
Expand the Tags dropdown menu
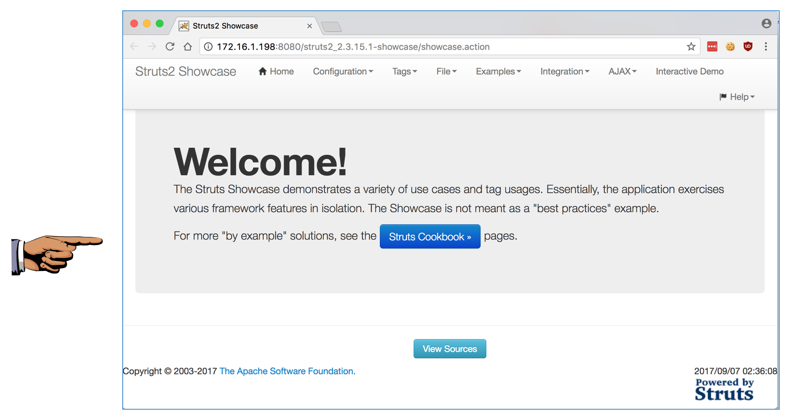click(405, 71)
